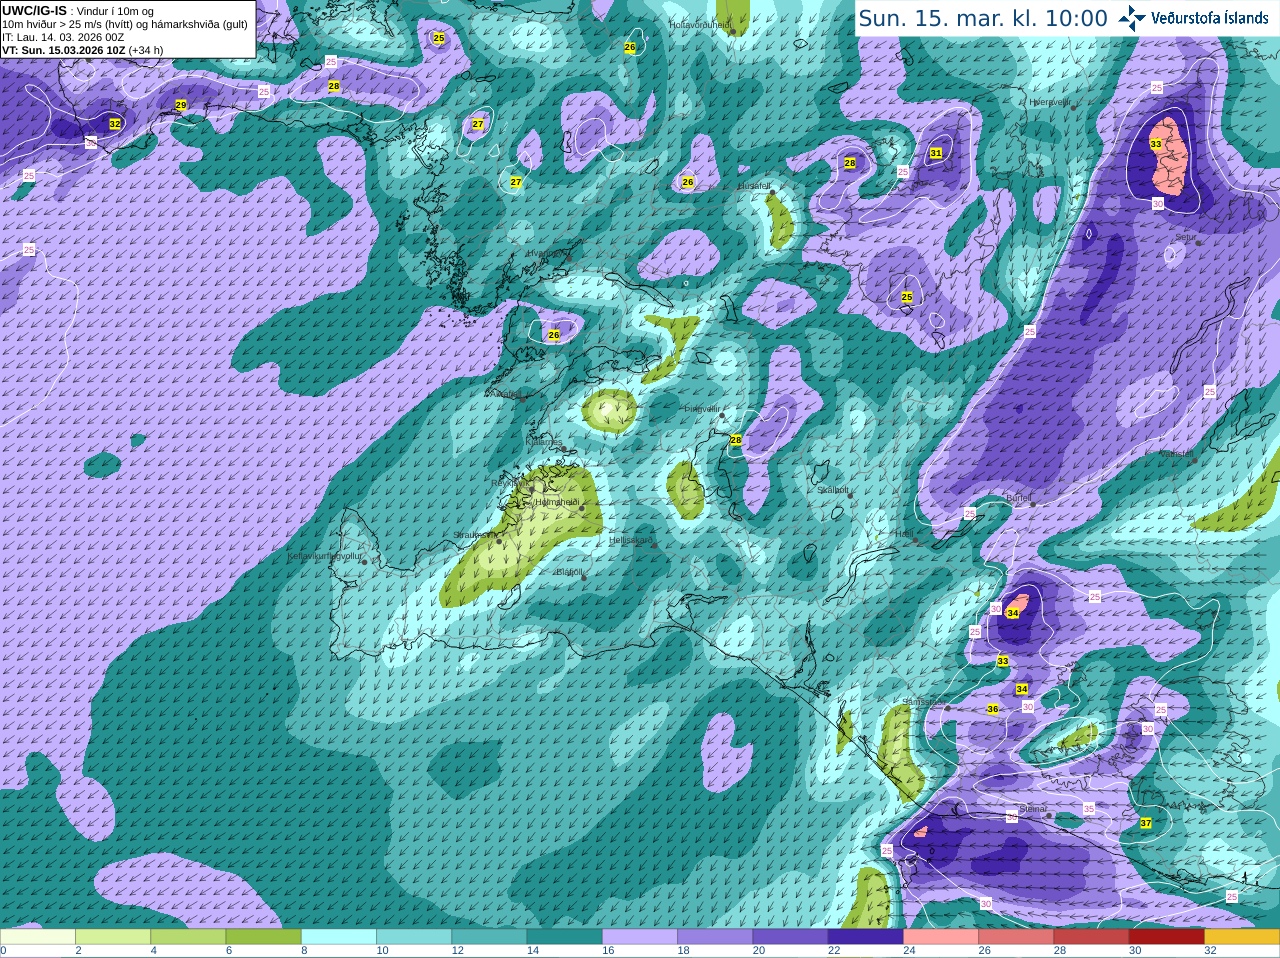Click the IT: Lau. 14. 03. 2026 00Z line
This screenshot has width=1280, height=958.
(x=63, y=37)
